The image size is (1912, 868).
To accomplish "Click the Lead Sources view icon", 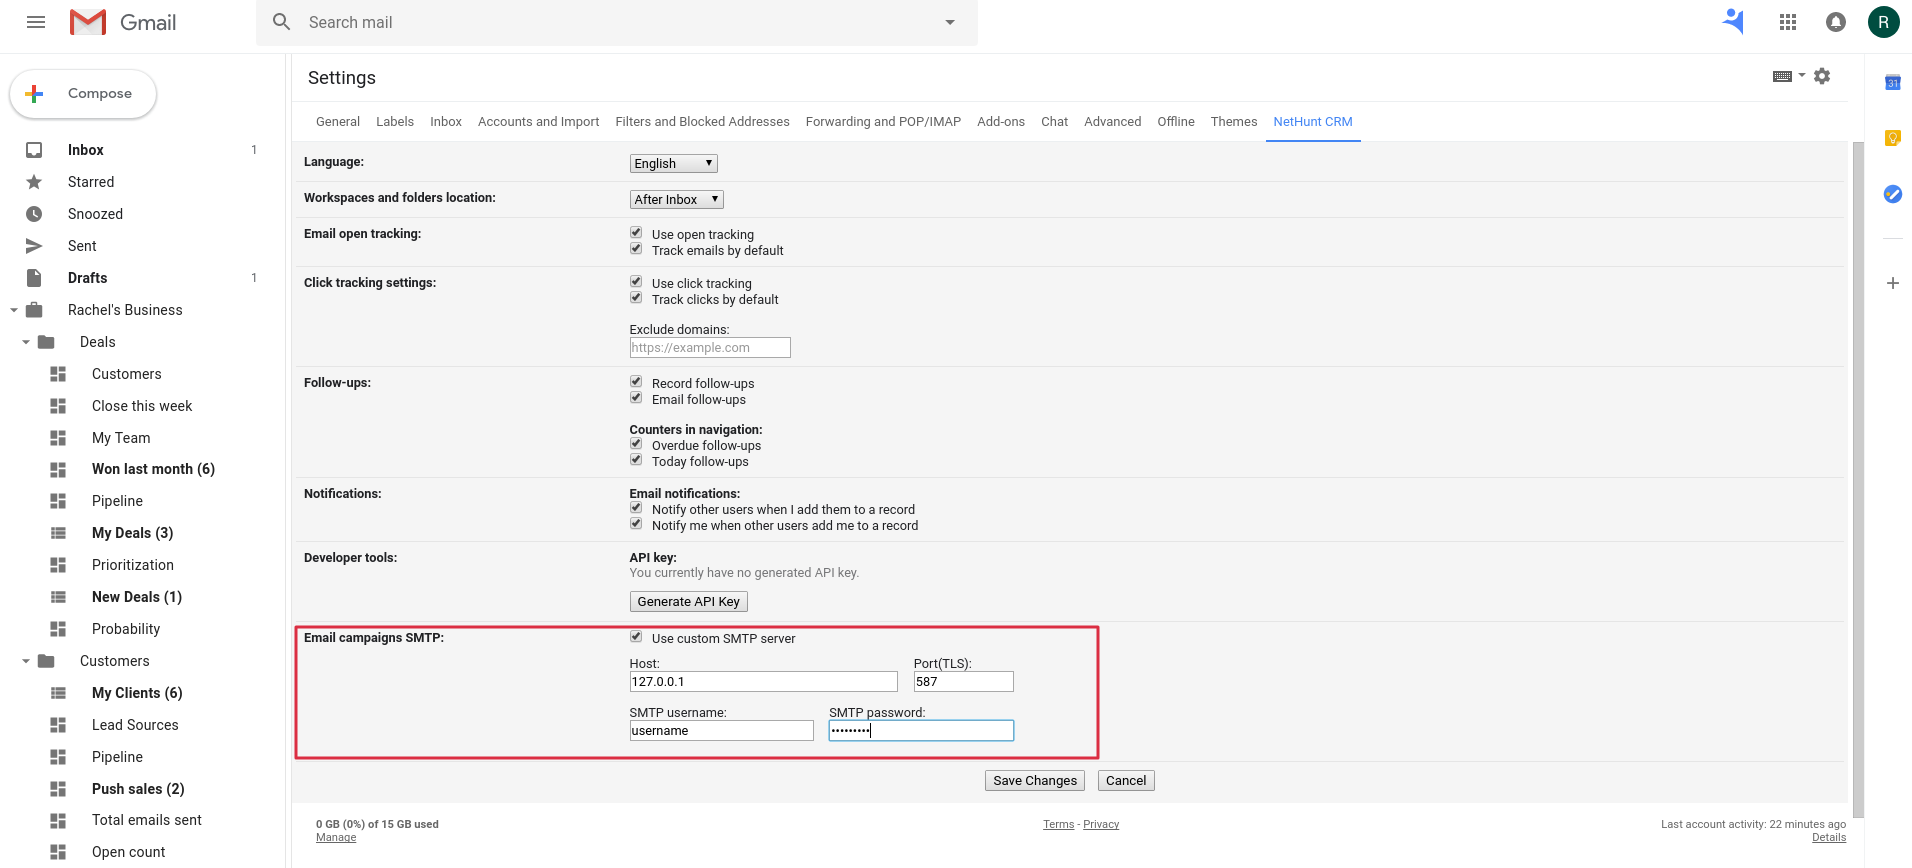I will pos(58,725).
